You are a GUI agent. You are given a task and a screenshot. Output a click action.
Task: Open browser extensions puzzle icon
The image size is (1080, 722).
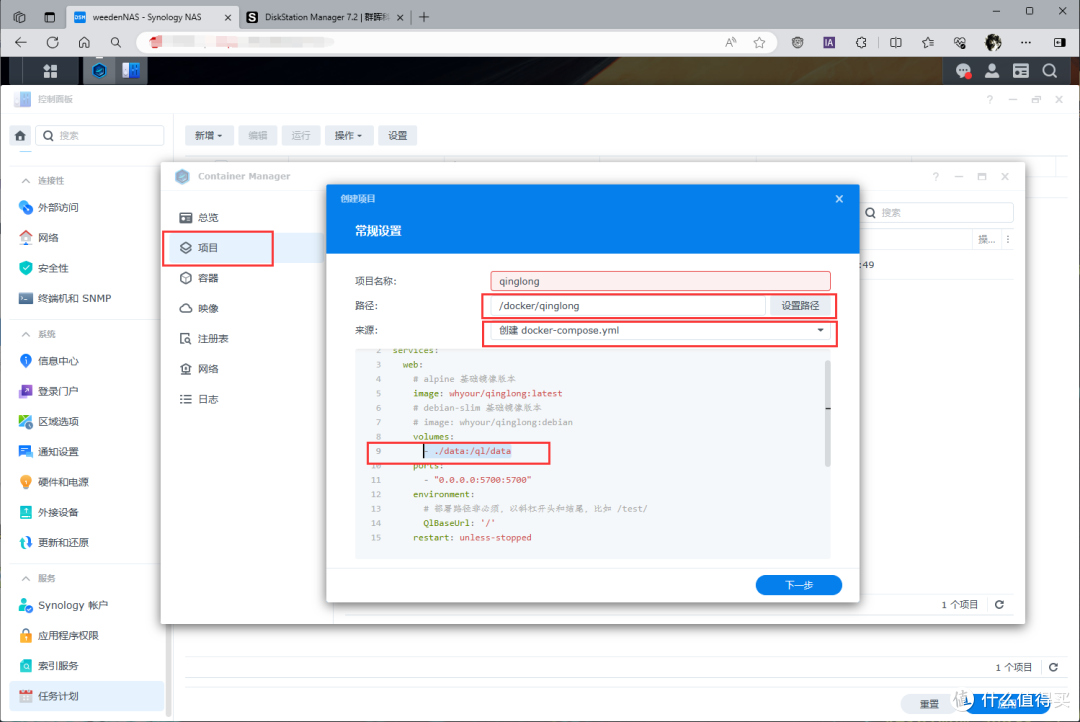click(861, 43)
